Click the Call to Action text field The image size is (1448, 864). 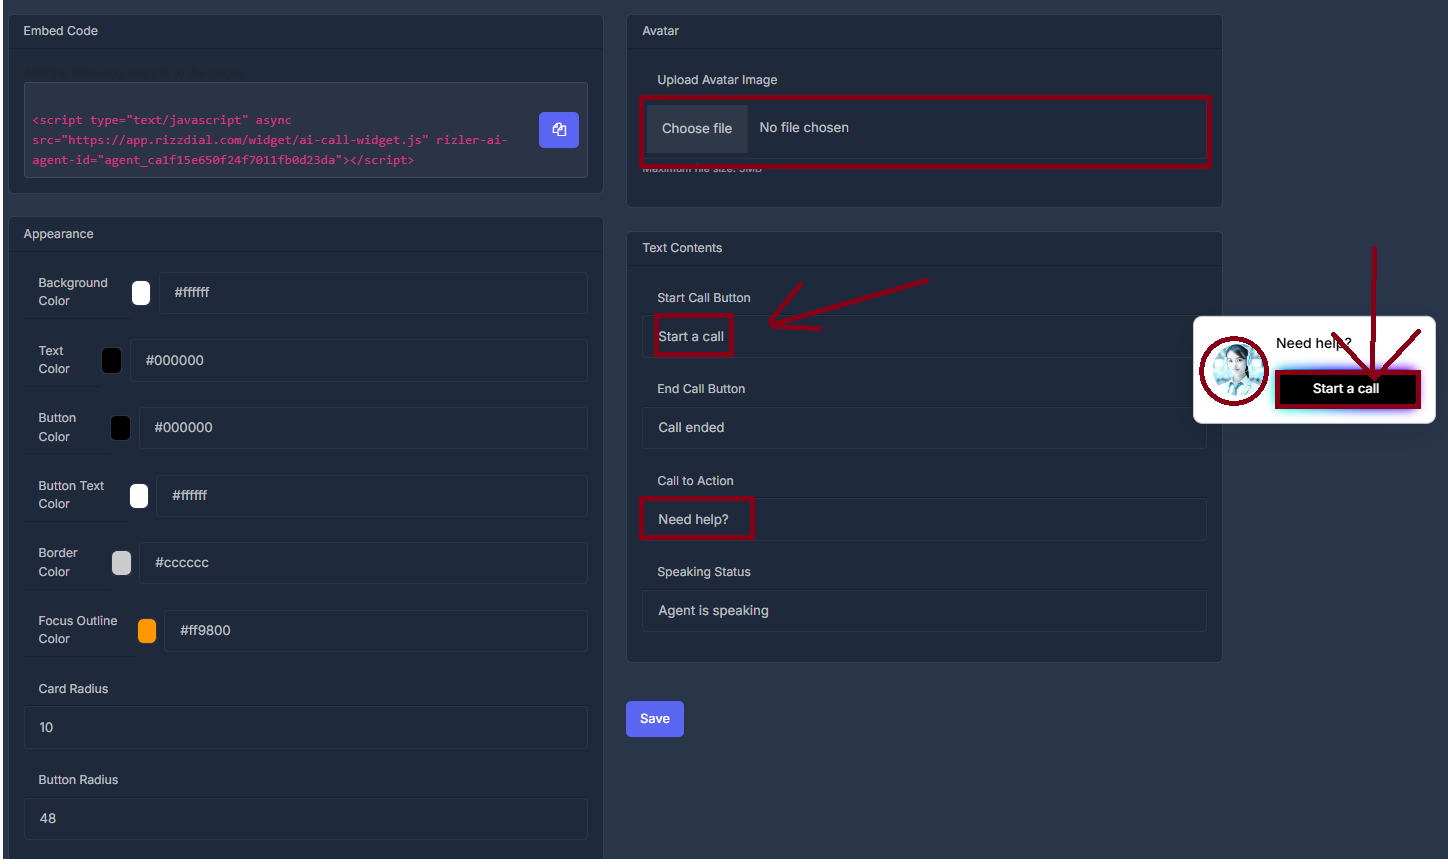click(x=924, y=519)
